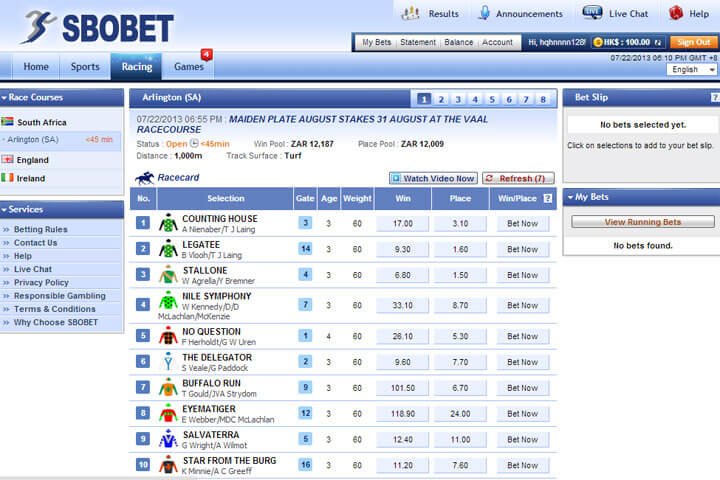The image size is (720, 480).
Task: Open the Betting Rules link
Action: [41, 229]
